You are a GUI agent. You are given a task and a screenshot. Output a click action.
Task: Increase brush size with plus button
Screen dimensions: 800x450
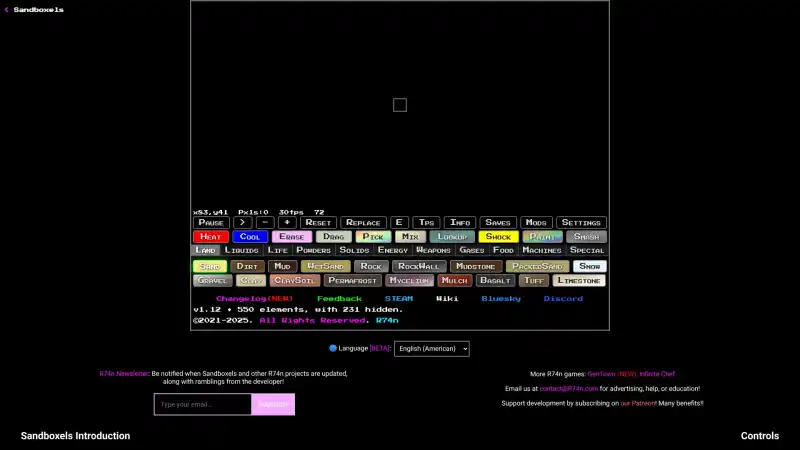pyautogui.click(x=287, y=223)
